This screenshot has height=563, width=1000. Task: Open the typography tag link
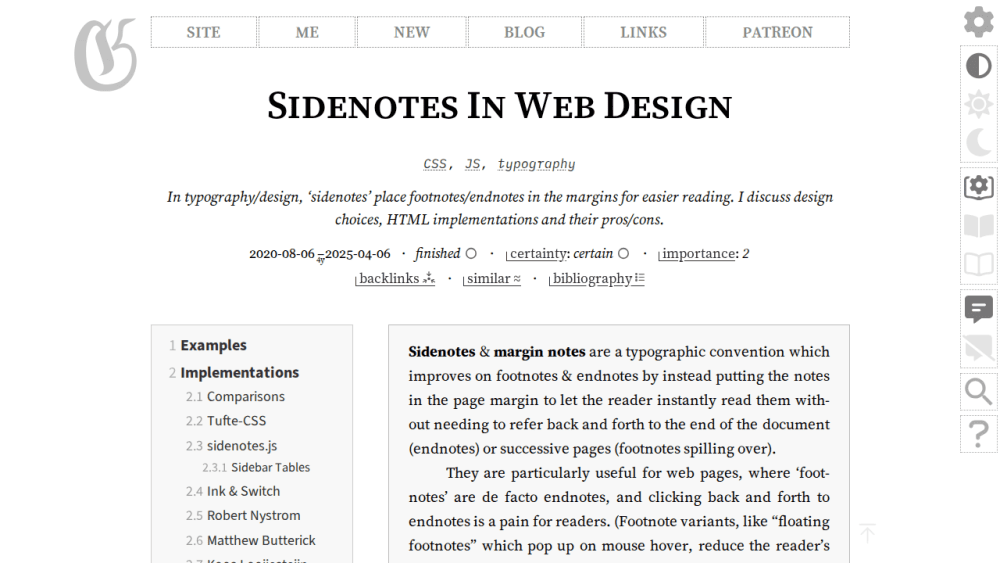tap(536, 165)
